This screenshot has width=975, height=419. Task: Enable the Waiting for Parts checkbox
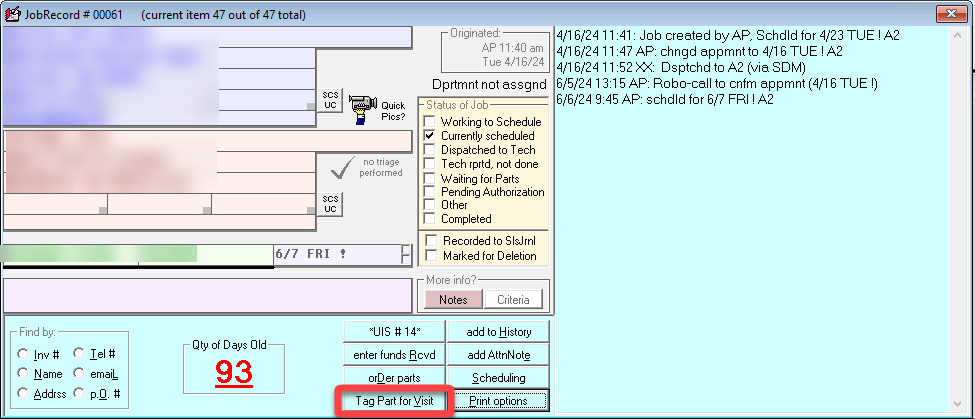430,178
